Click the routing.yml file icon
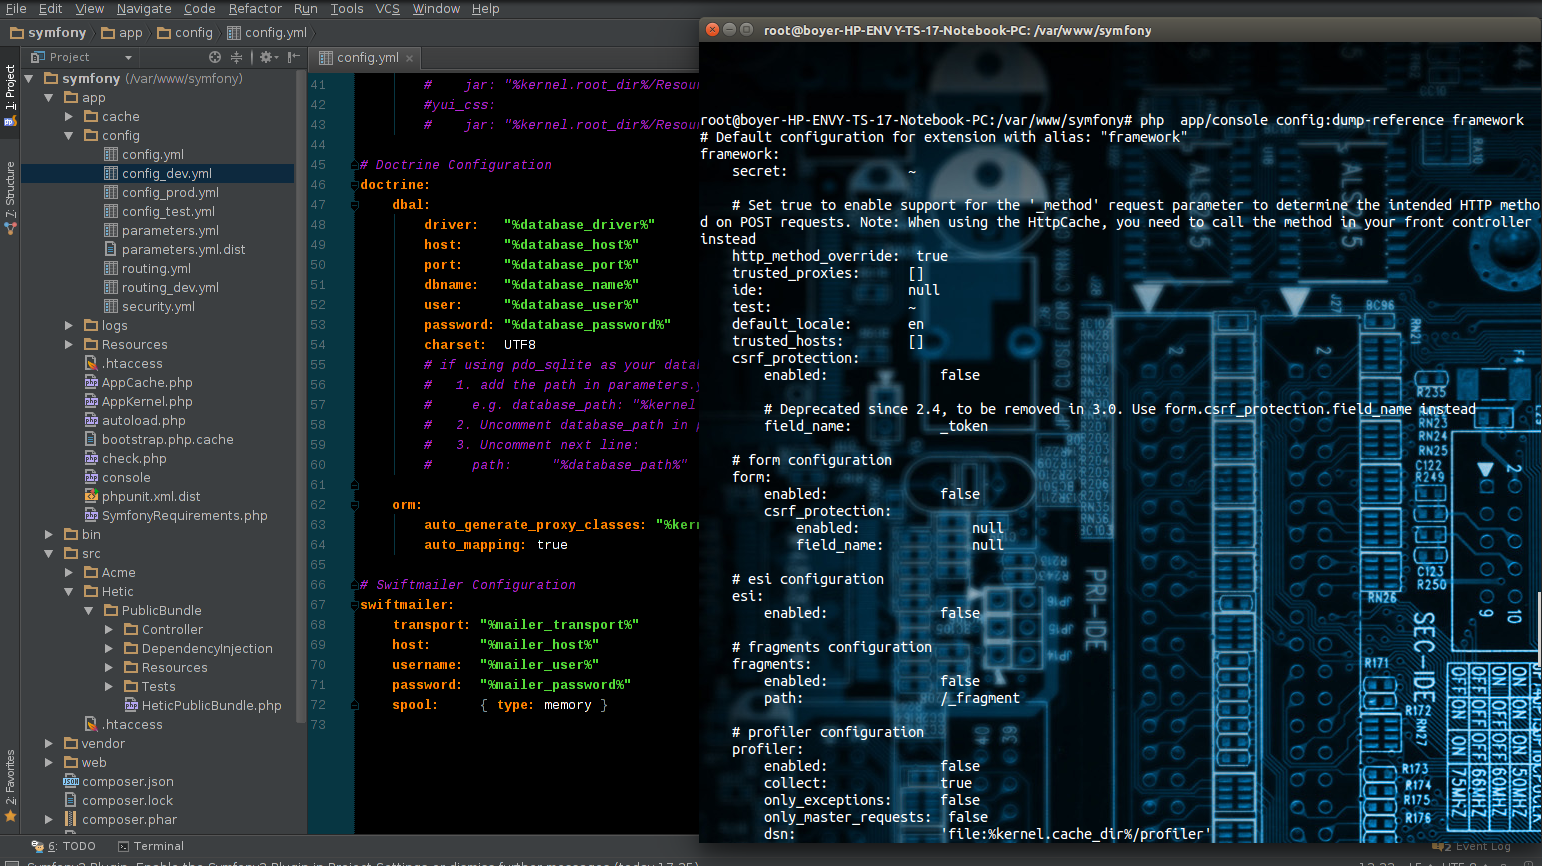 tap(111, 268)
